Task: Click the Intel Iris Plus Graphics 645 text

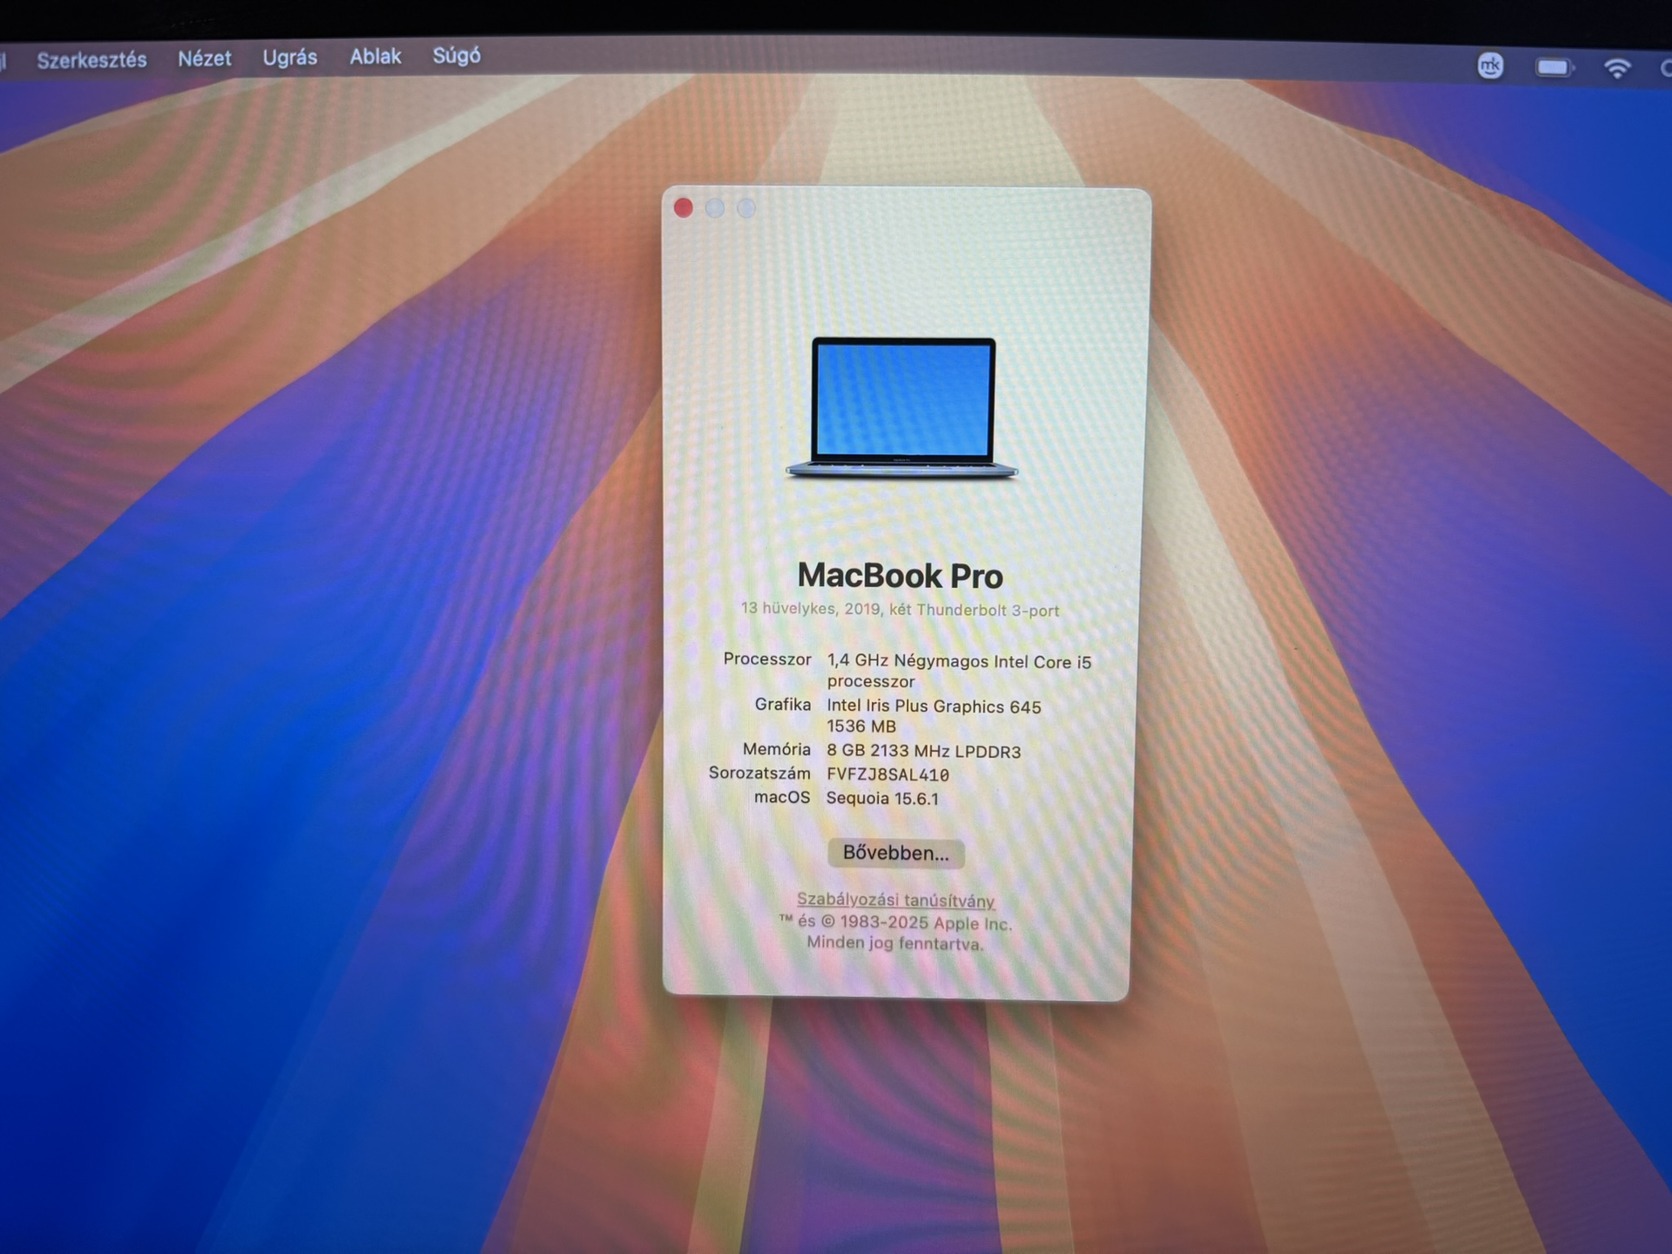Action: coord(933,706)
